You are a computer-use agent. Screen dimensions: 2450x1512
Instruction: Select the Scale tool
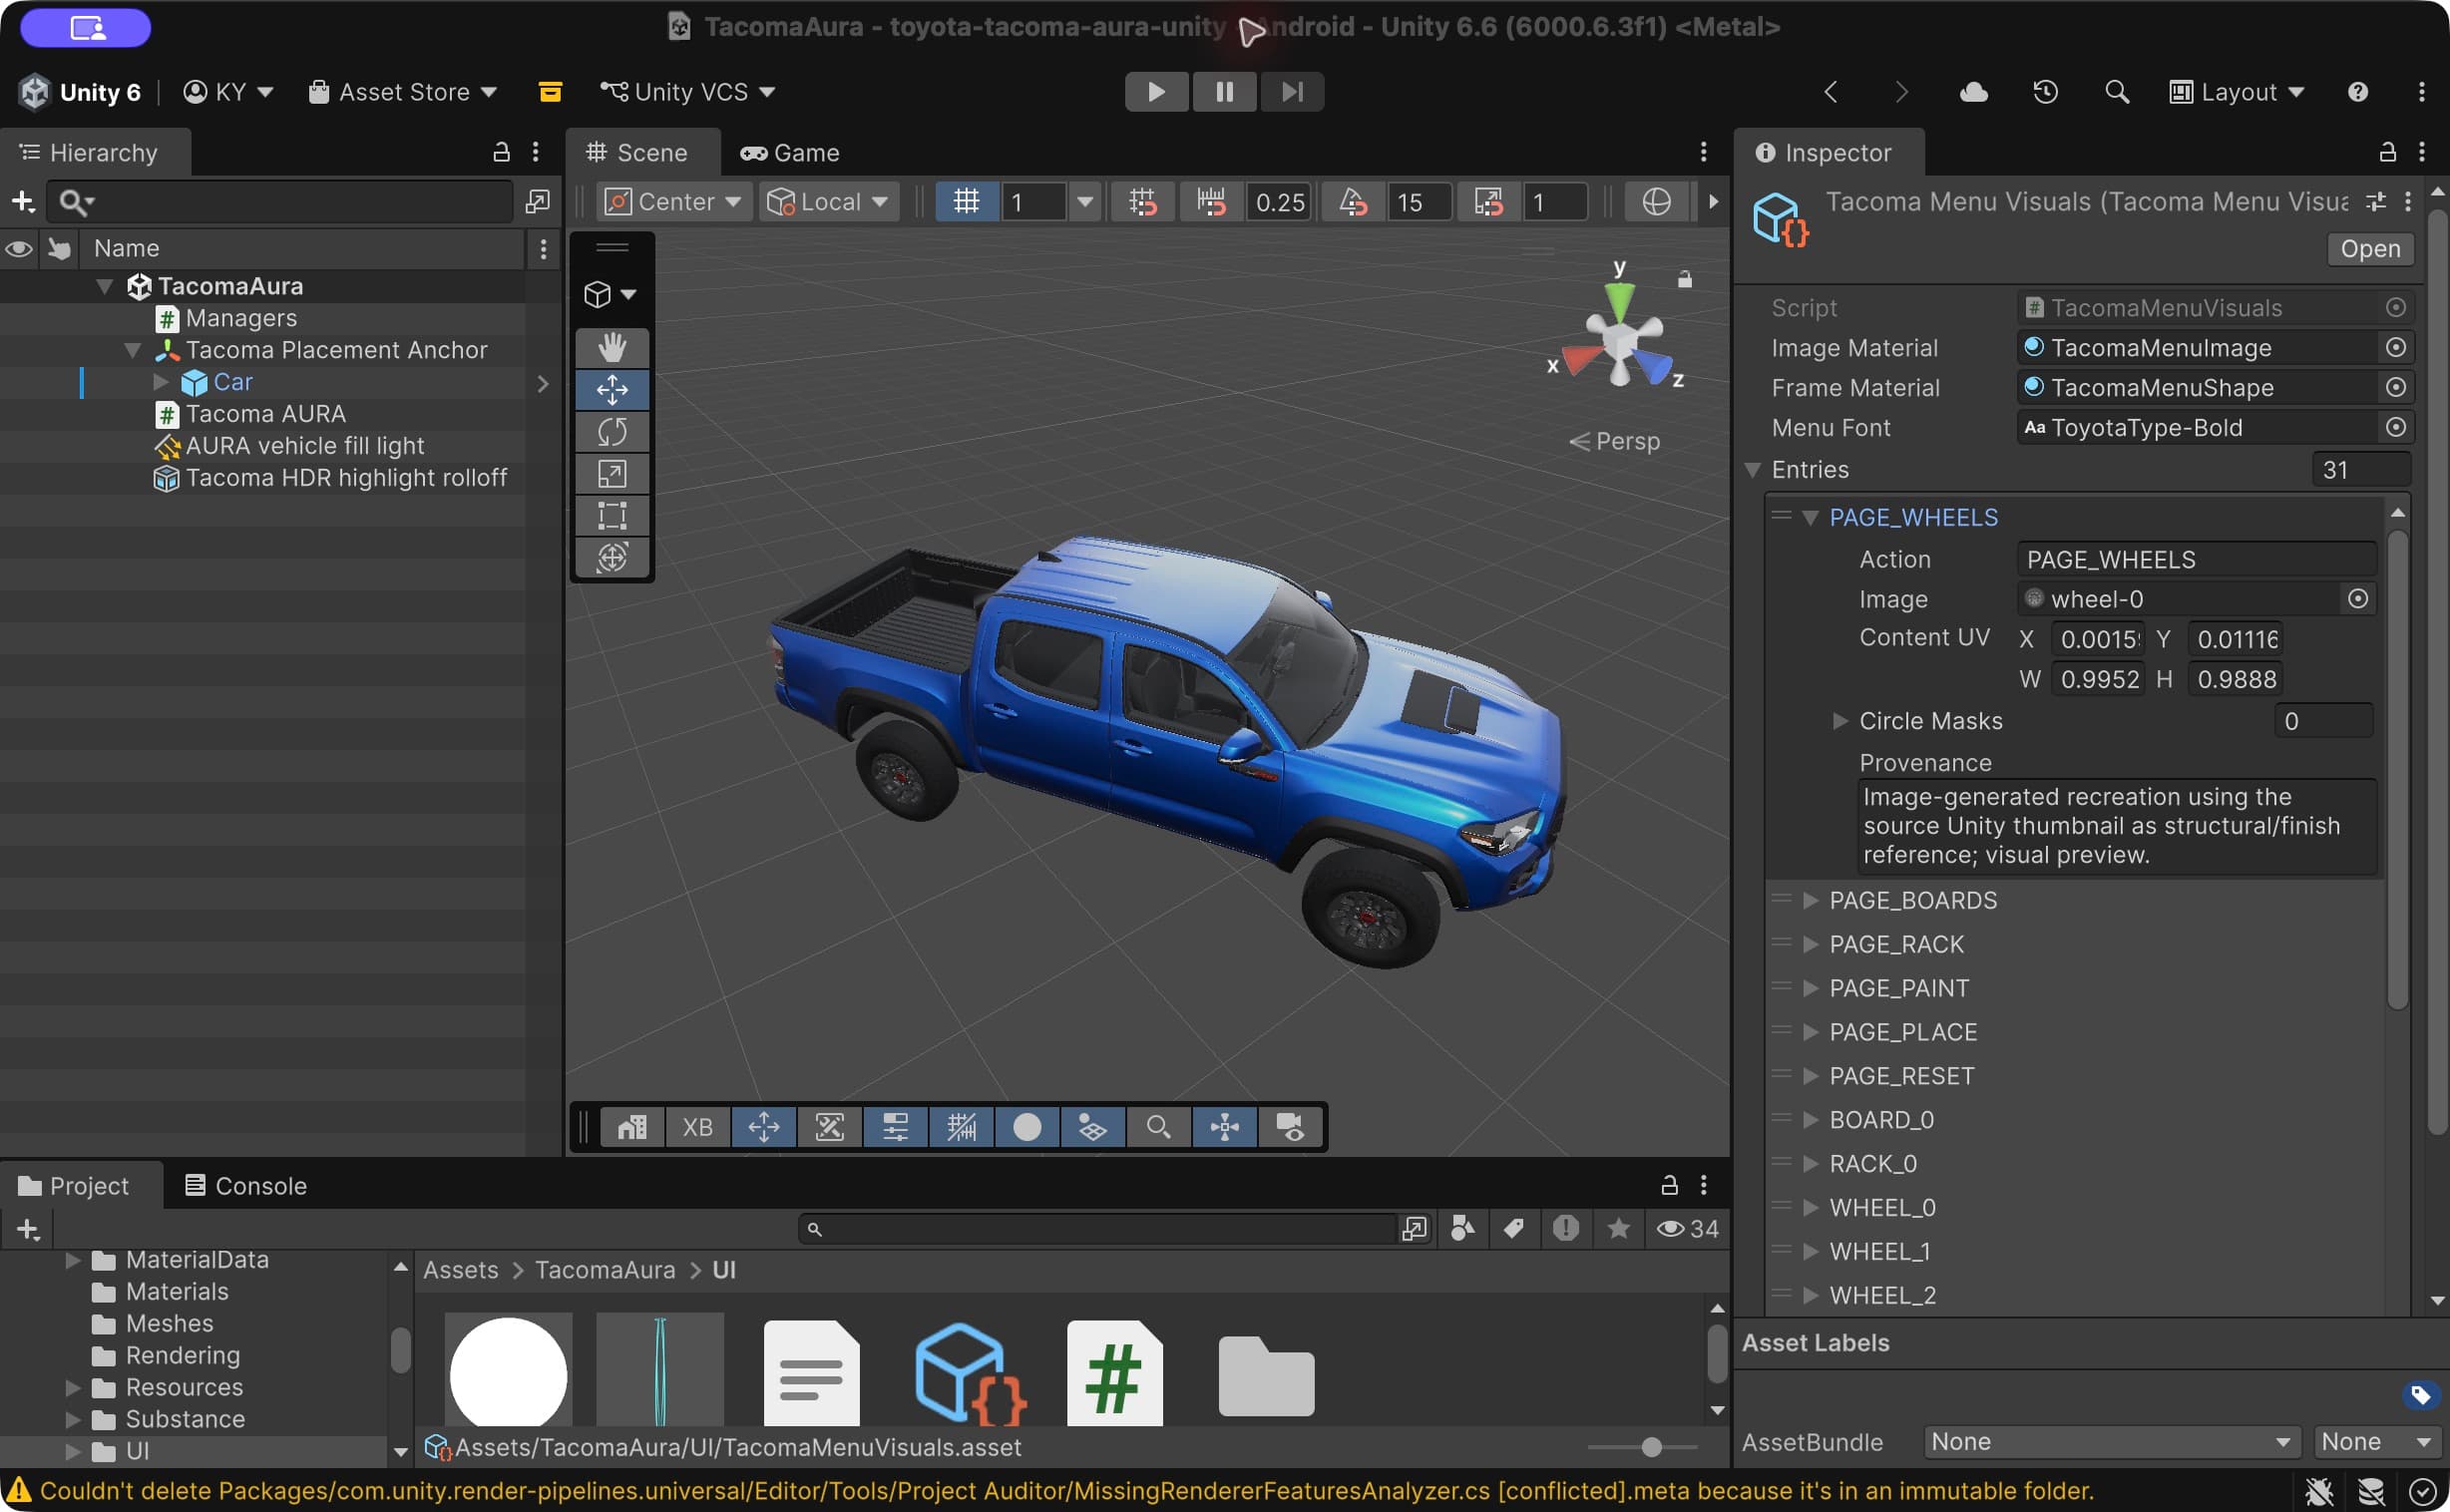coord(612,474)
